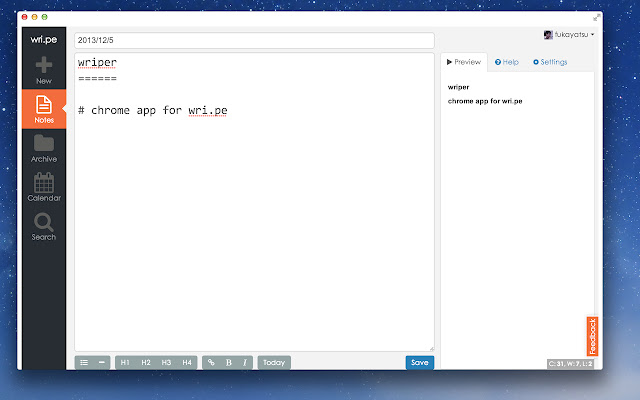The height and width of the screenshot is (400, 640).
Task: Click the fullscreen expand icon
Action: (x=596, y=18)
